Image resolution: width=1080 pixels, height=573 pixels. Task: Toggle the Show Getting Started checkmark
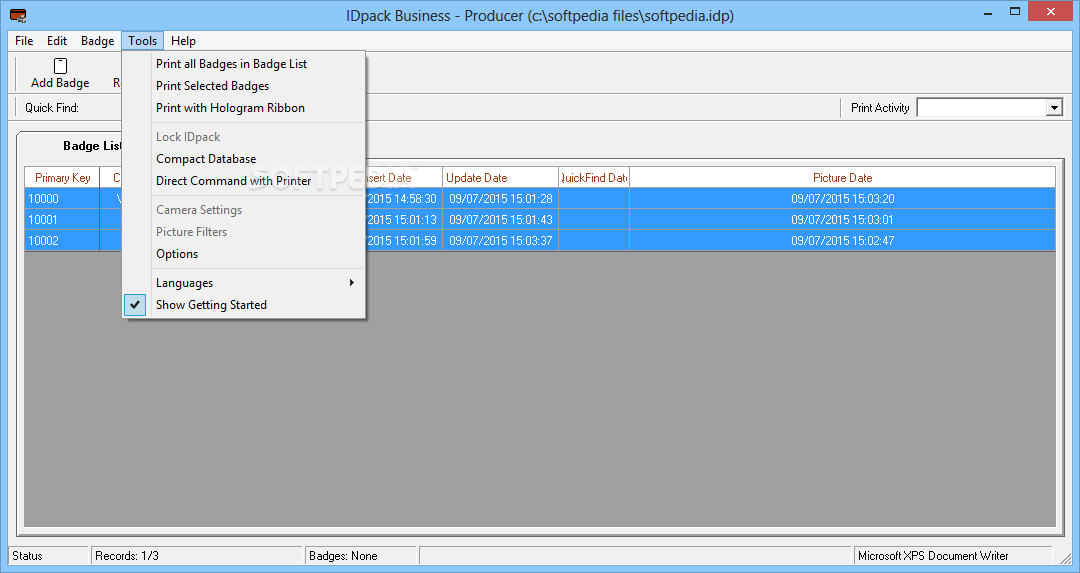click(135, 304)
